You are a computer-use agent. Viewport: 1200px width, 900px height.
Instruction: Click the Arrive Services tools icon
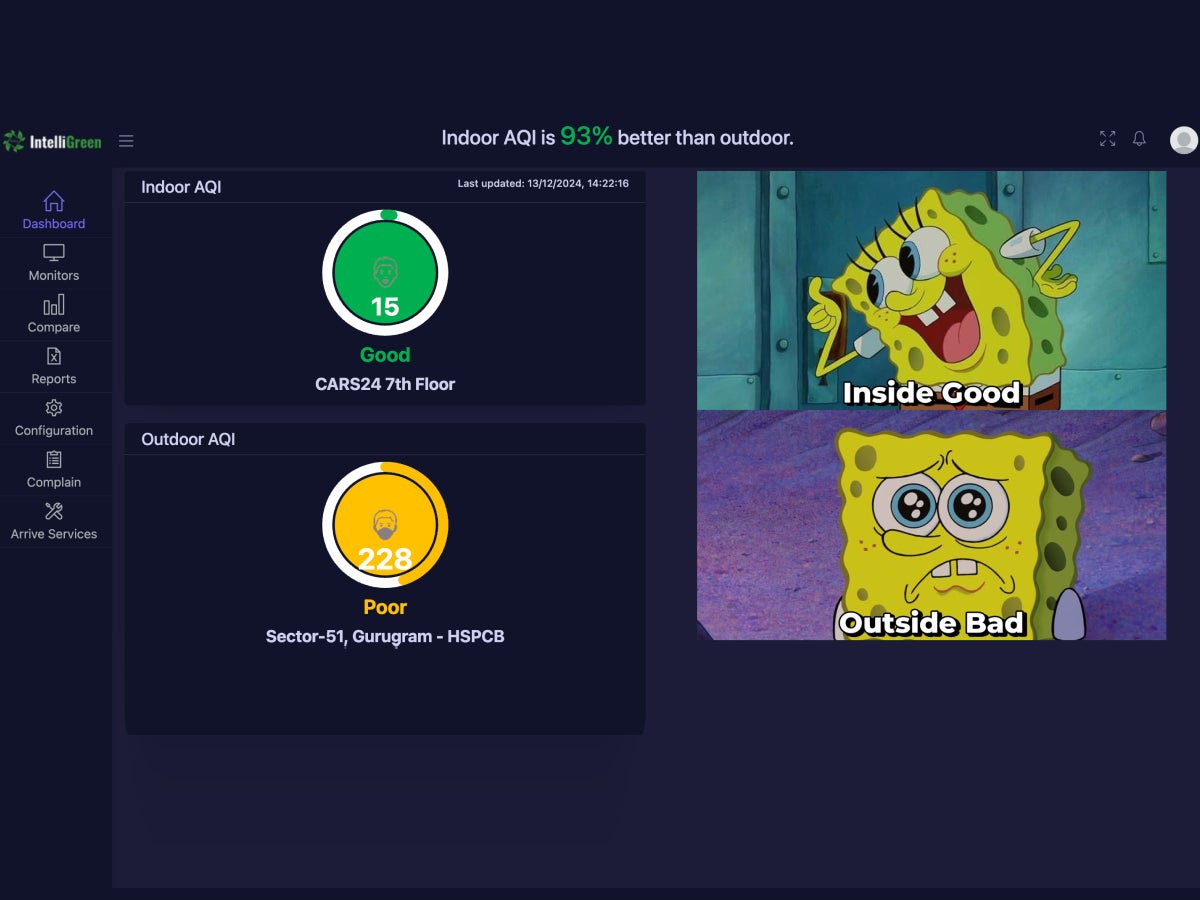54,512
